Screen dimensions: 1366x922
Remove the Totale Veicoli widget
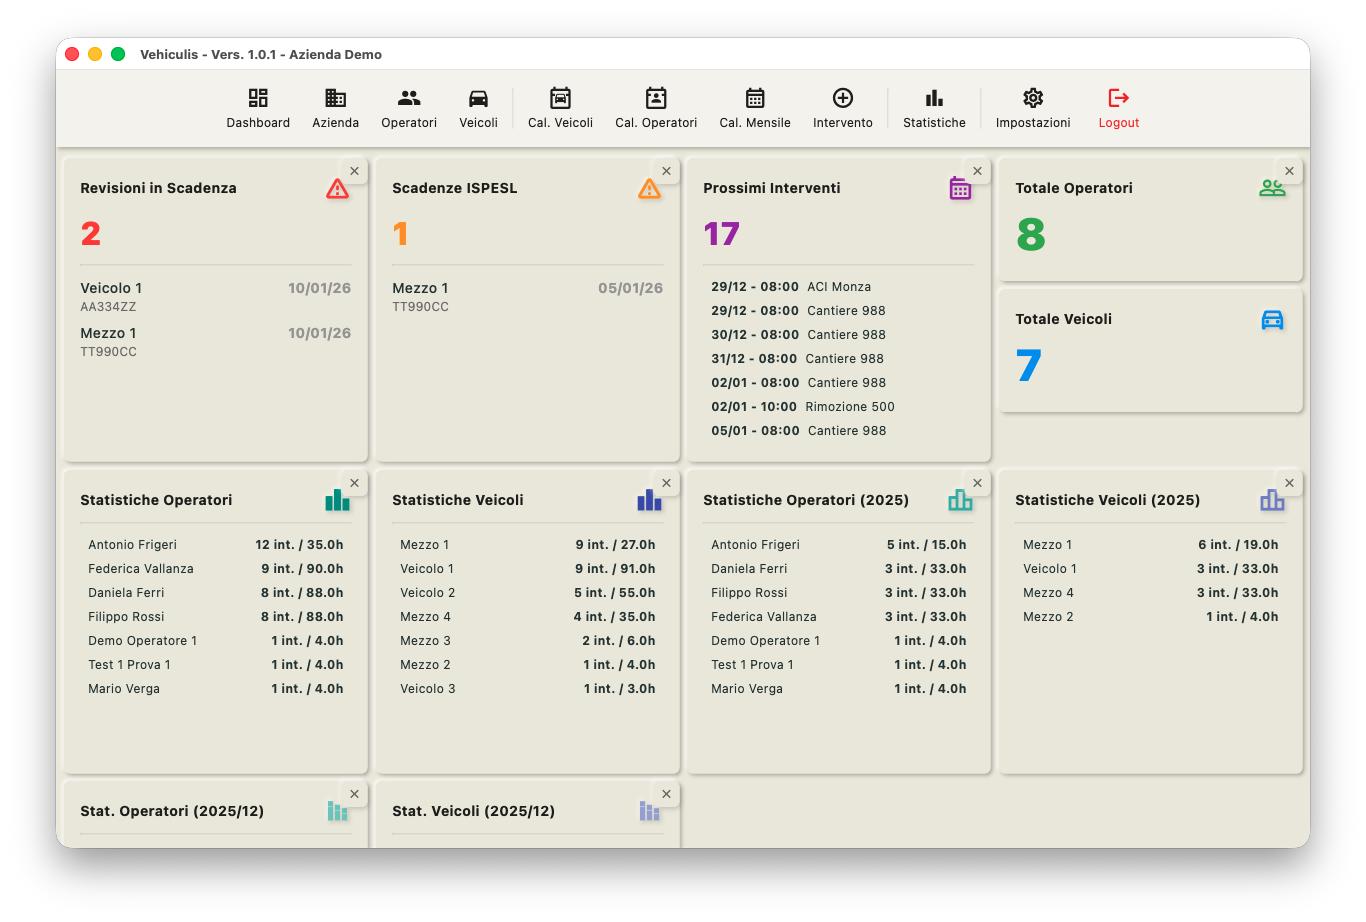coord(1289,302)
